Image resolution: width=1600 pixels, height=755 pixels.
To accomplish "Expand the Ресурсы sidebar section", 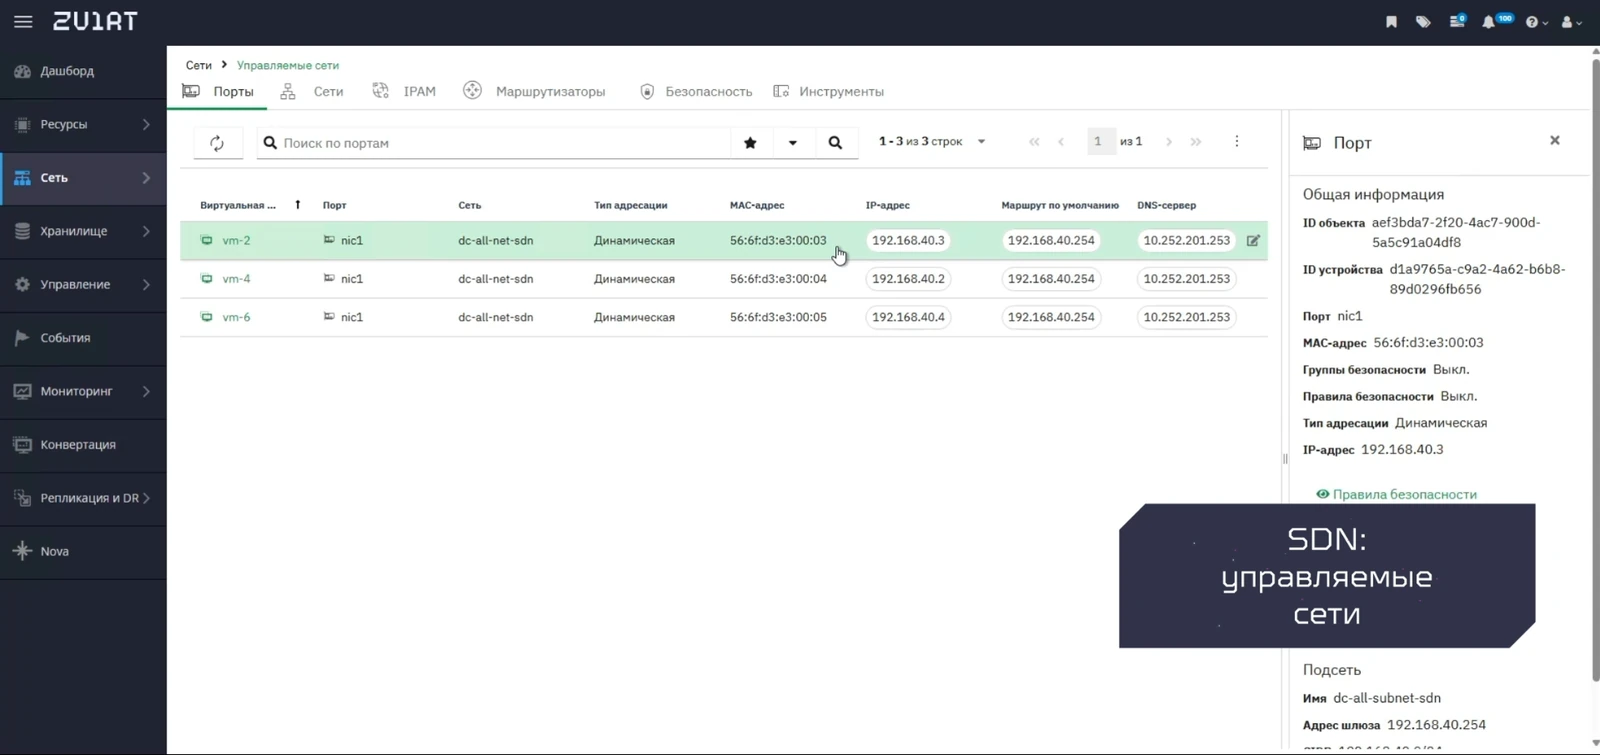I will click(83, 125).
